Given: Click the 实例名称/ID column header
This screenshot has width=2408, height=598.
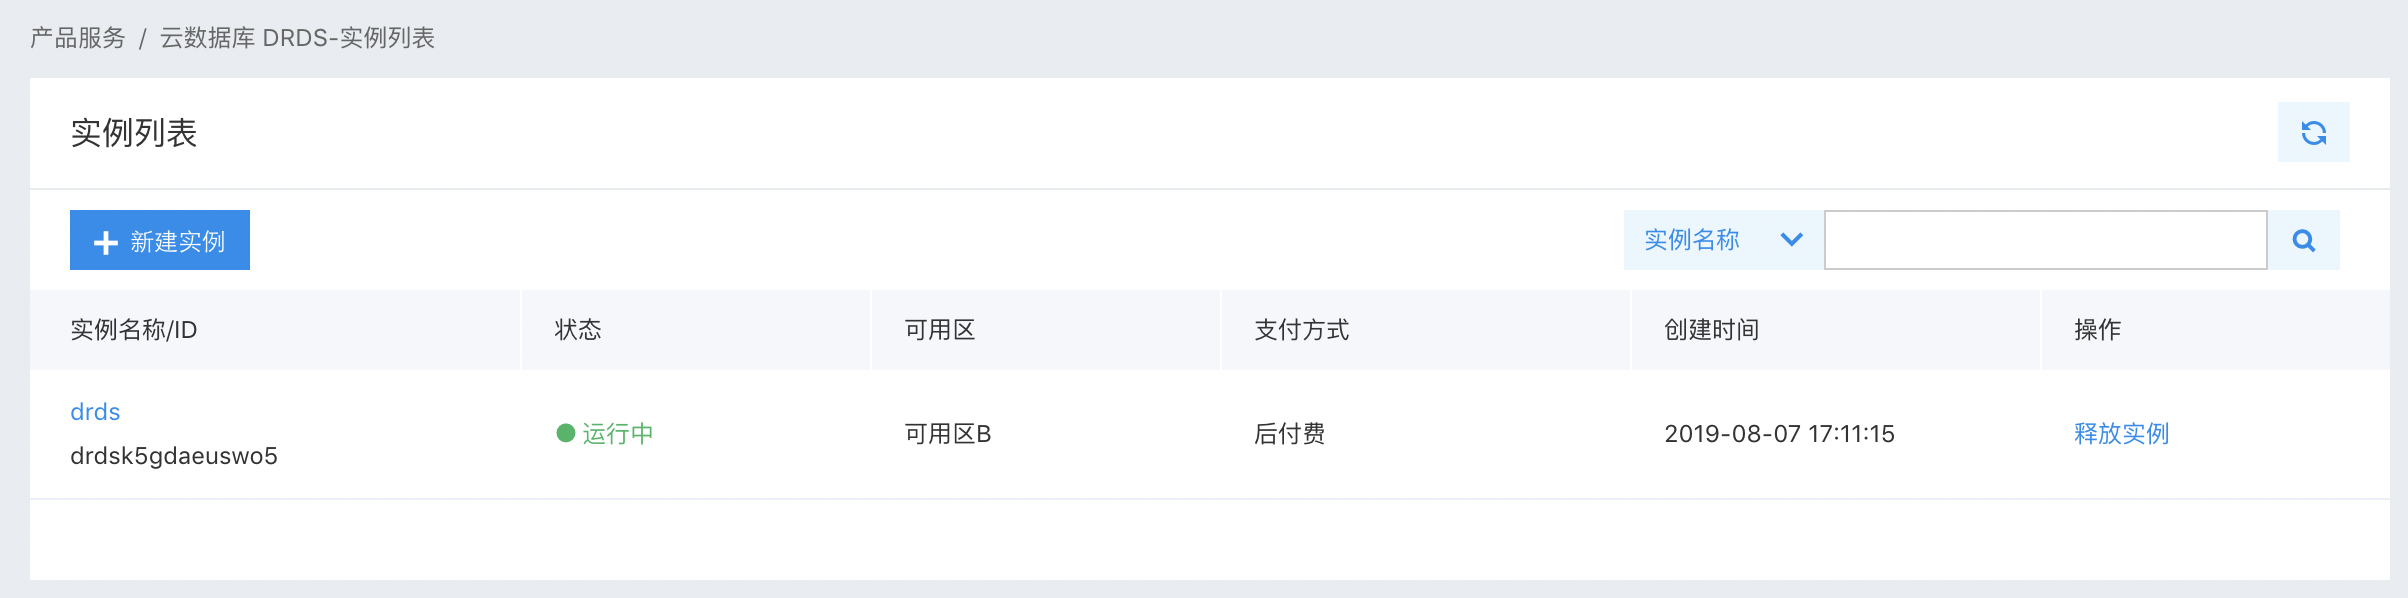Looking at the screenshot, I should tap(134, 330).
